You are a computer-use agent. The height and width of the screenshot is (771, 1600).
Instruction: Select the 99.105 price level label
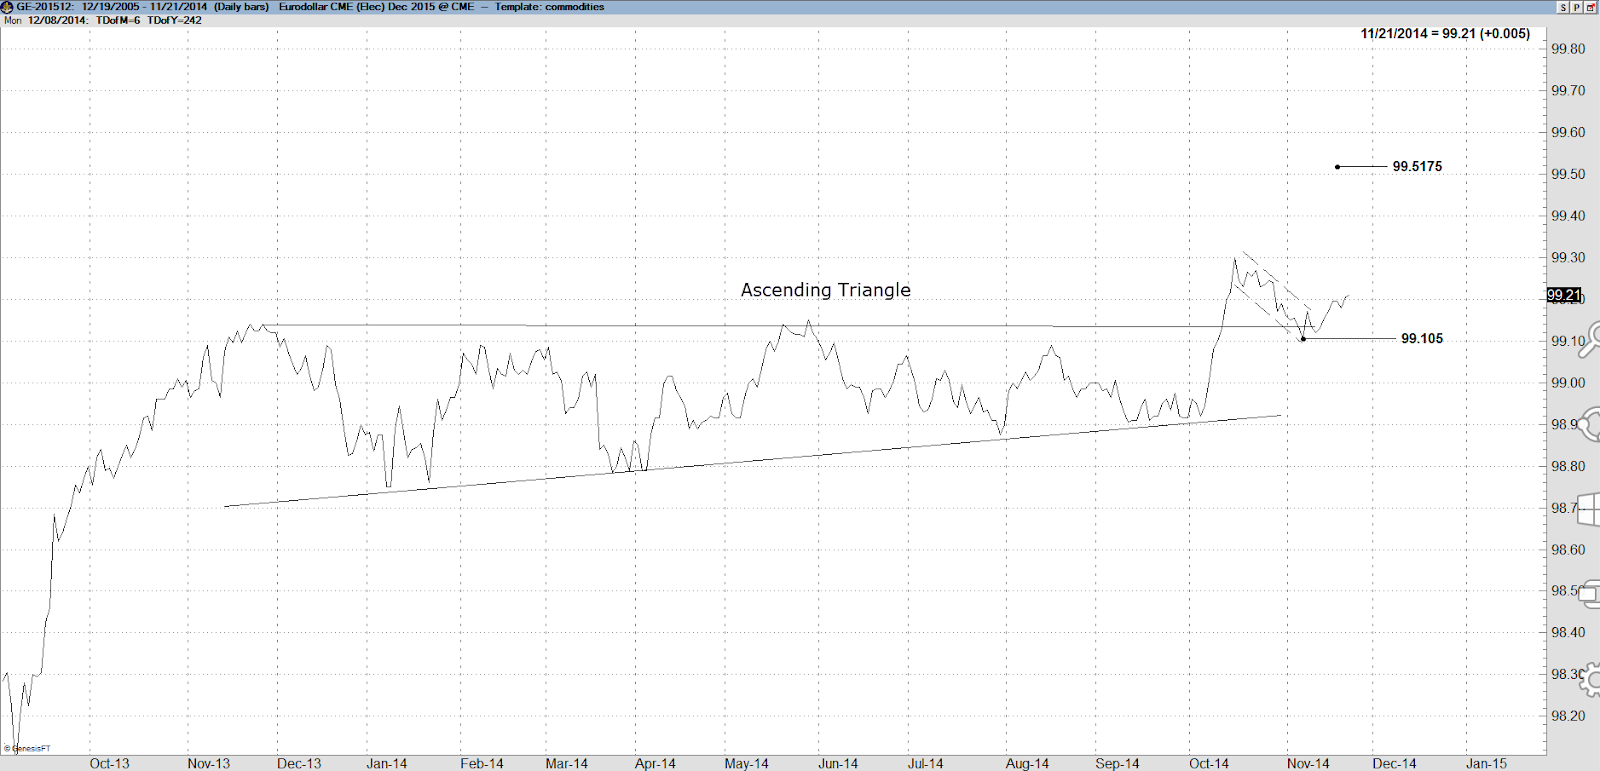pos(1422,339)
